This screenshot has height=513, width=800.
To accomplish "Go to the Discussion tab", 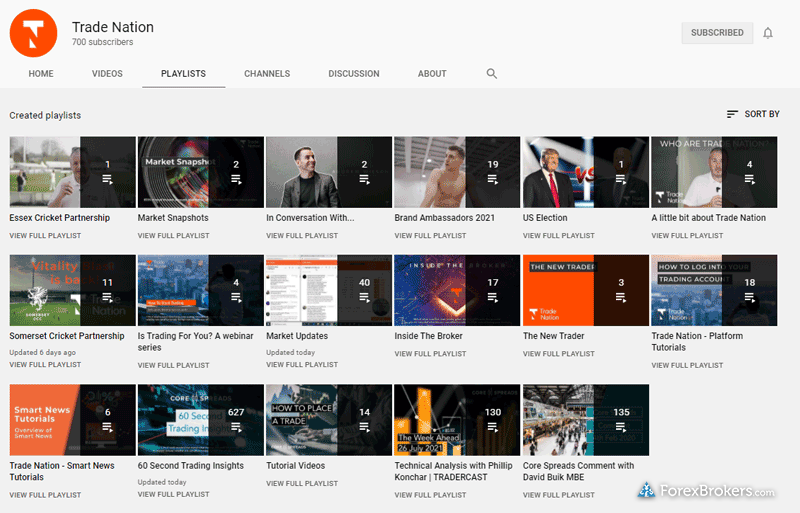I will pyautogui.click(x=354, y=74).
